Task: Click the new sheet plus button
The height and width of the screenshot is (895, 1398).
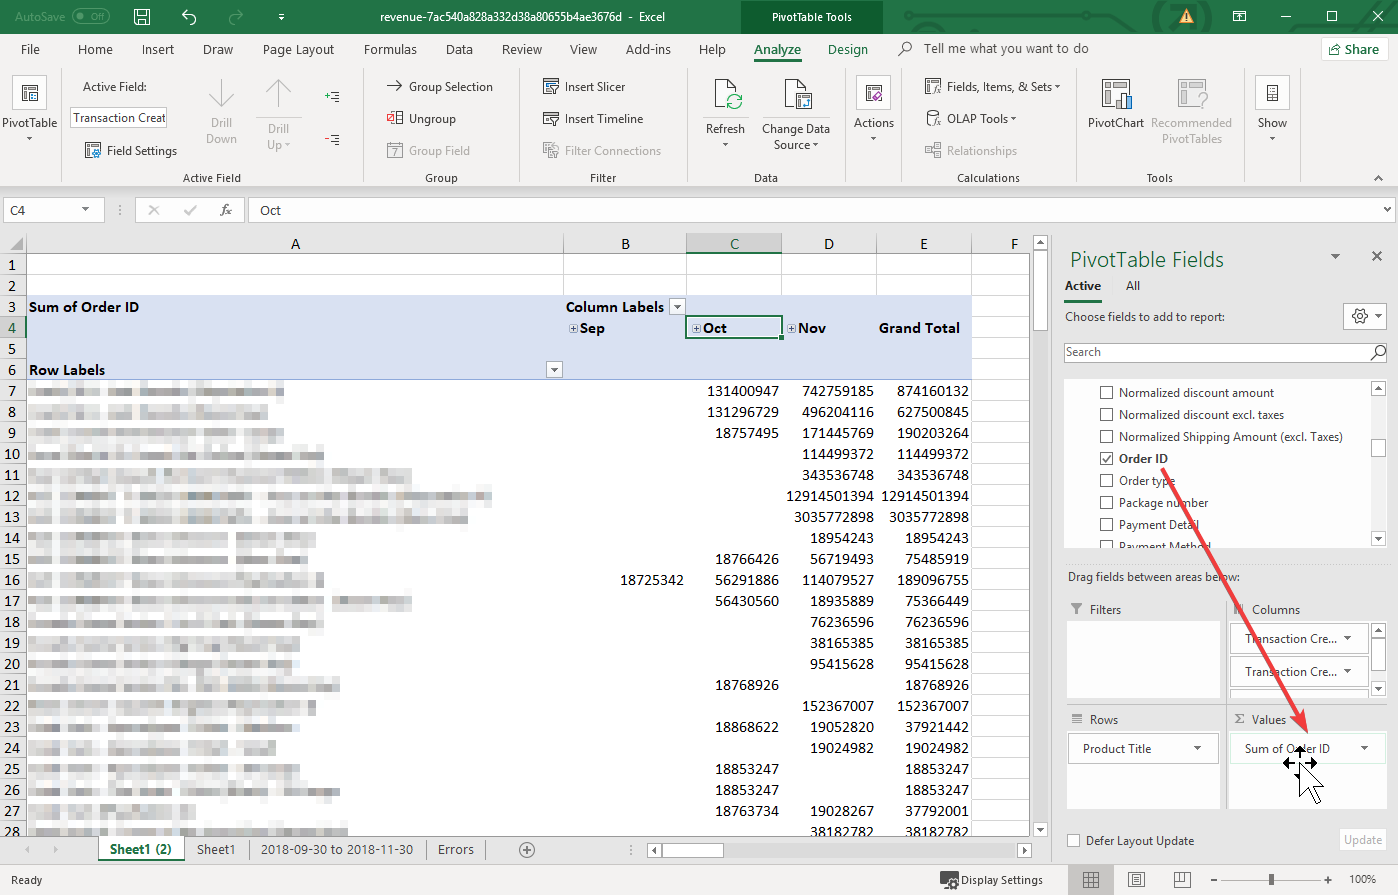Action: pos(527,850)
